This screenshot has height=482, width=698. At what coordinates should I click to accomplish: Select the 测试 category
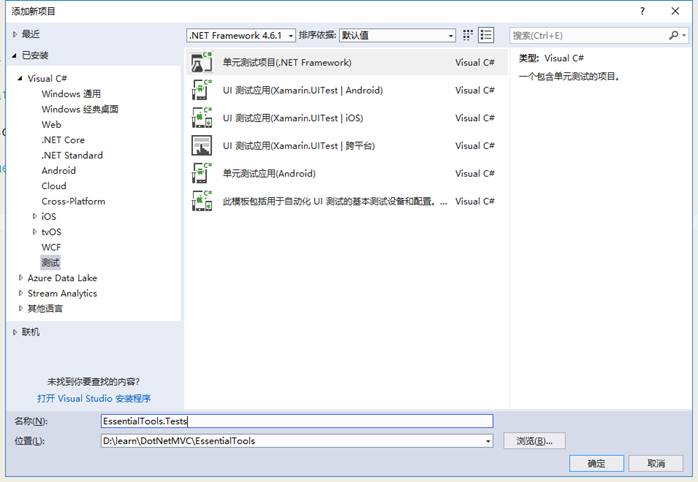point(50,263)
